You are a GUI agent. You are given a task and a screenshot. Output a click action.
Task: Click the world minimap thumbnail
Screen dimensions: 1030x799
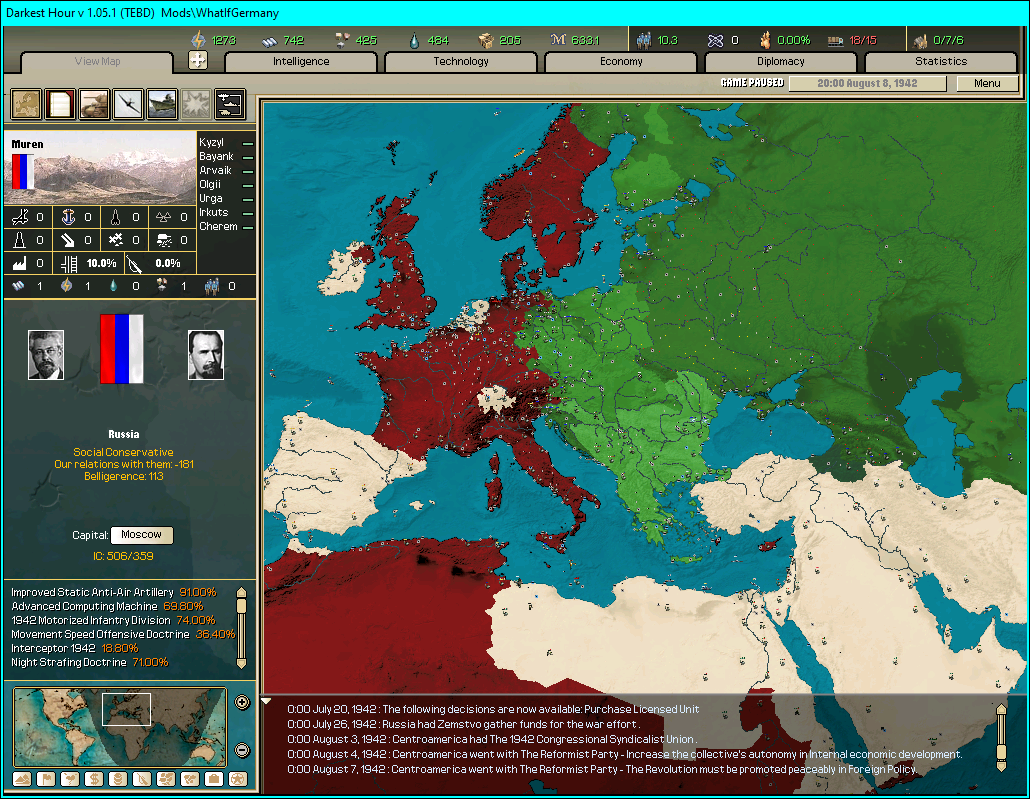pyautogui.click(x=120, y=726)
